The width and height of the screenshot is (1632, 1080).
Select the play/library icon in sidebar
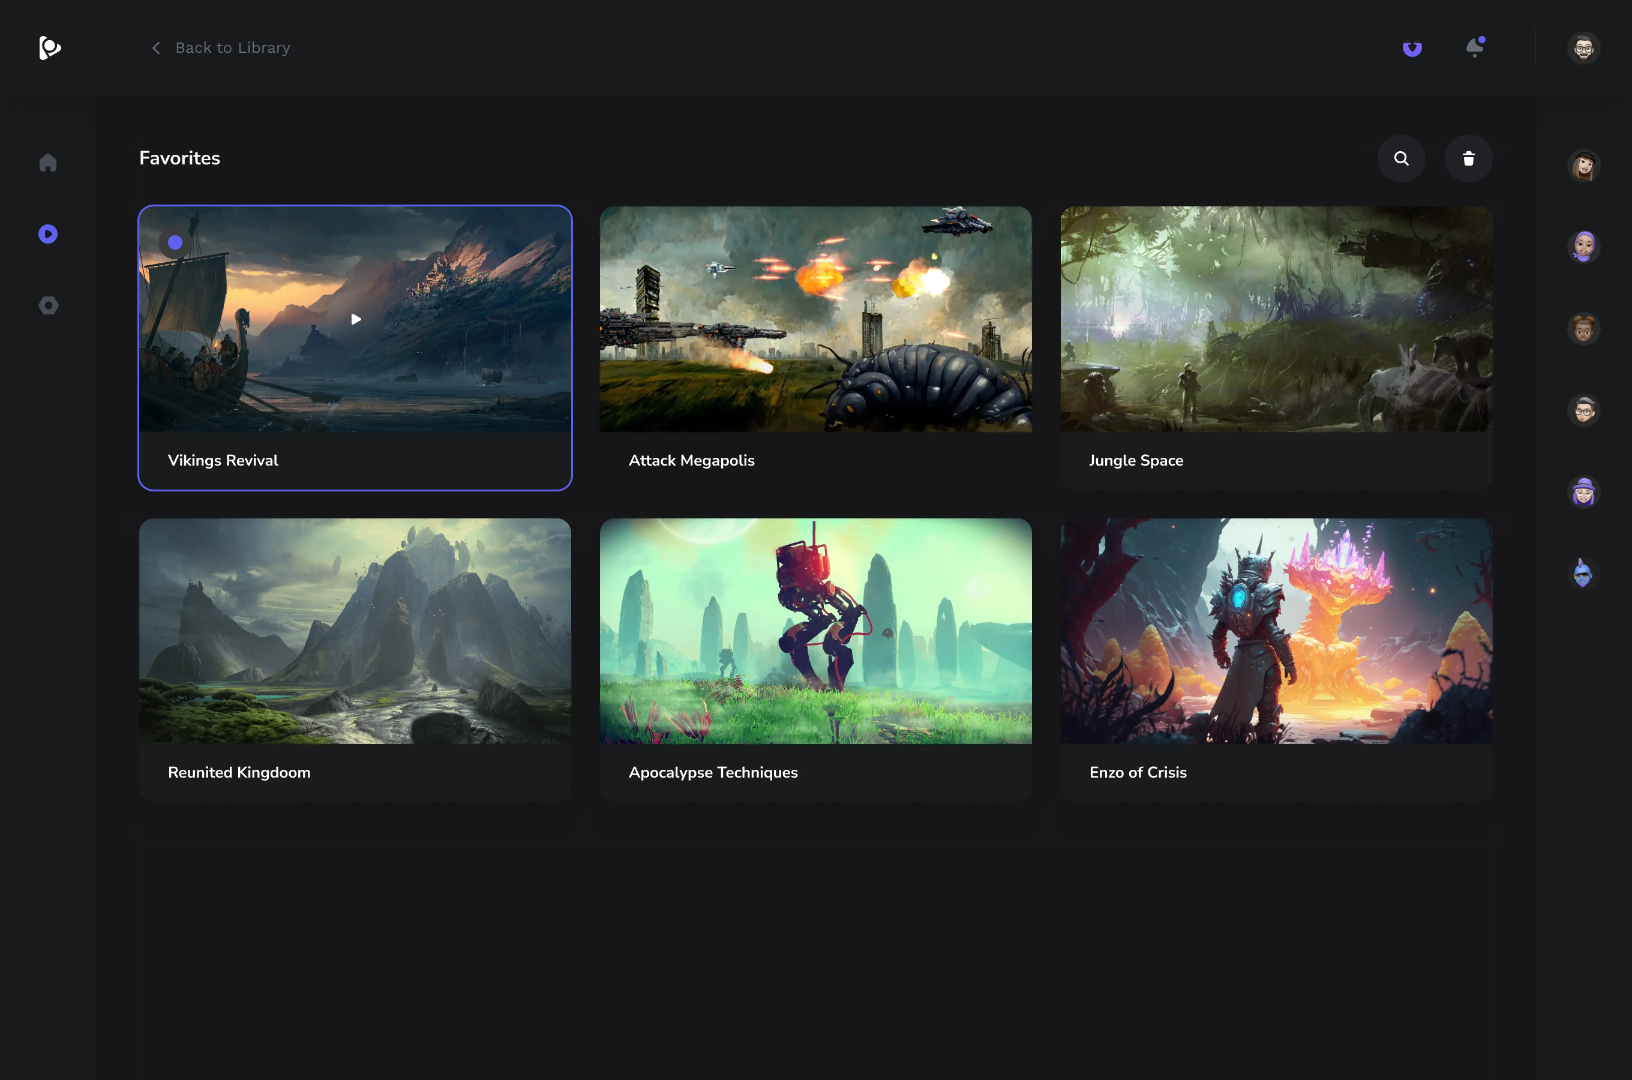(x=48, y=234)
